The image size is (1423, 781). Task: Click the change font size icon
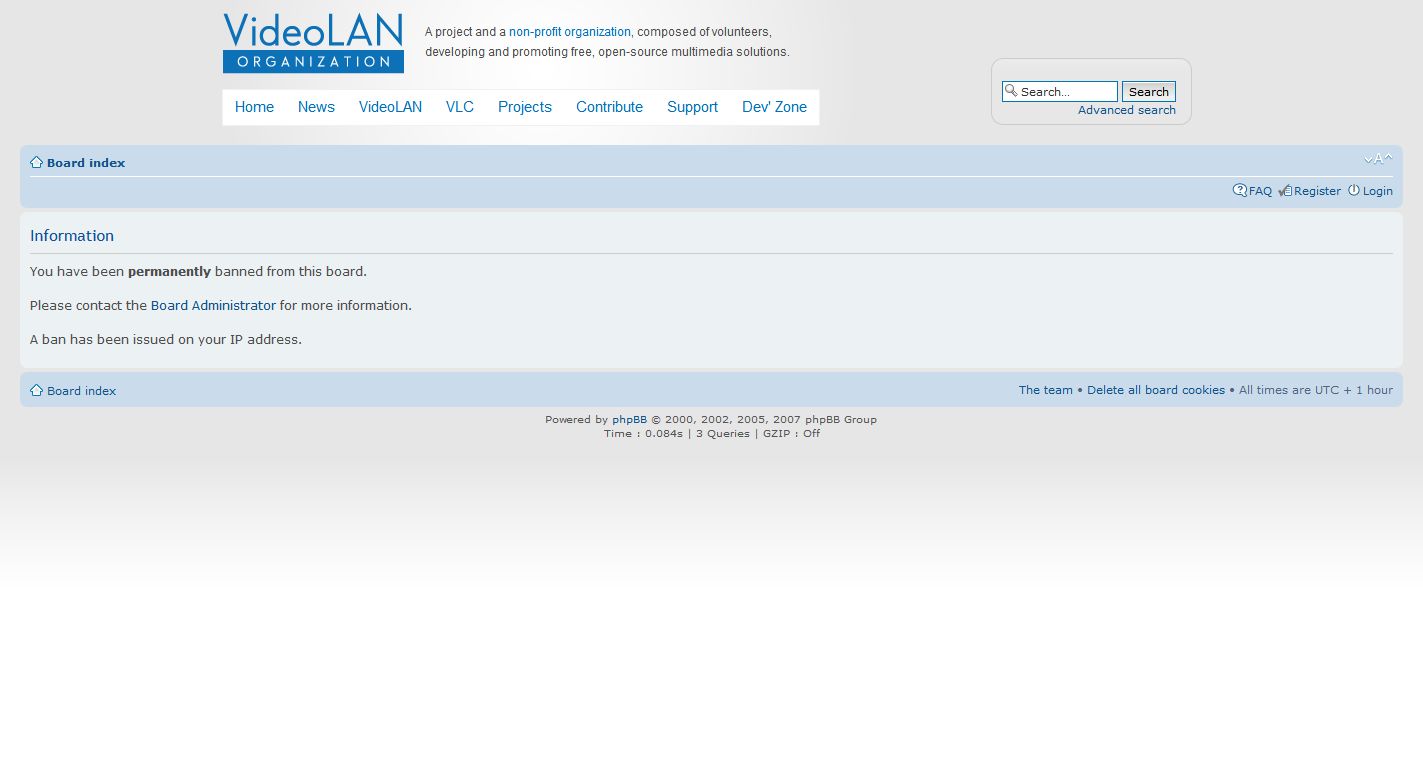click(1377, 160)
